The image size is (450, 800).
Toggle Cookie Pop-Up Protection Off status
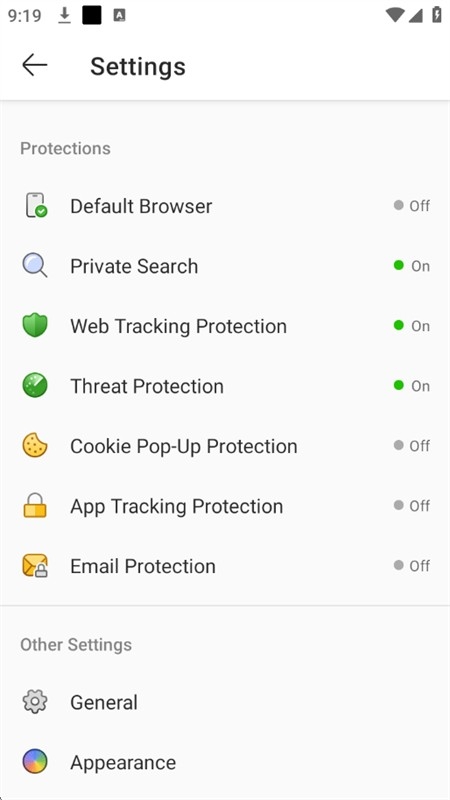(412, 445)
